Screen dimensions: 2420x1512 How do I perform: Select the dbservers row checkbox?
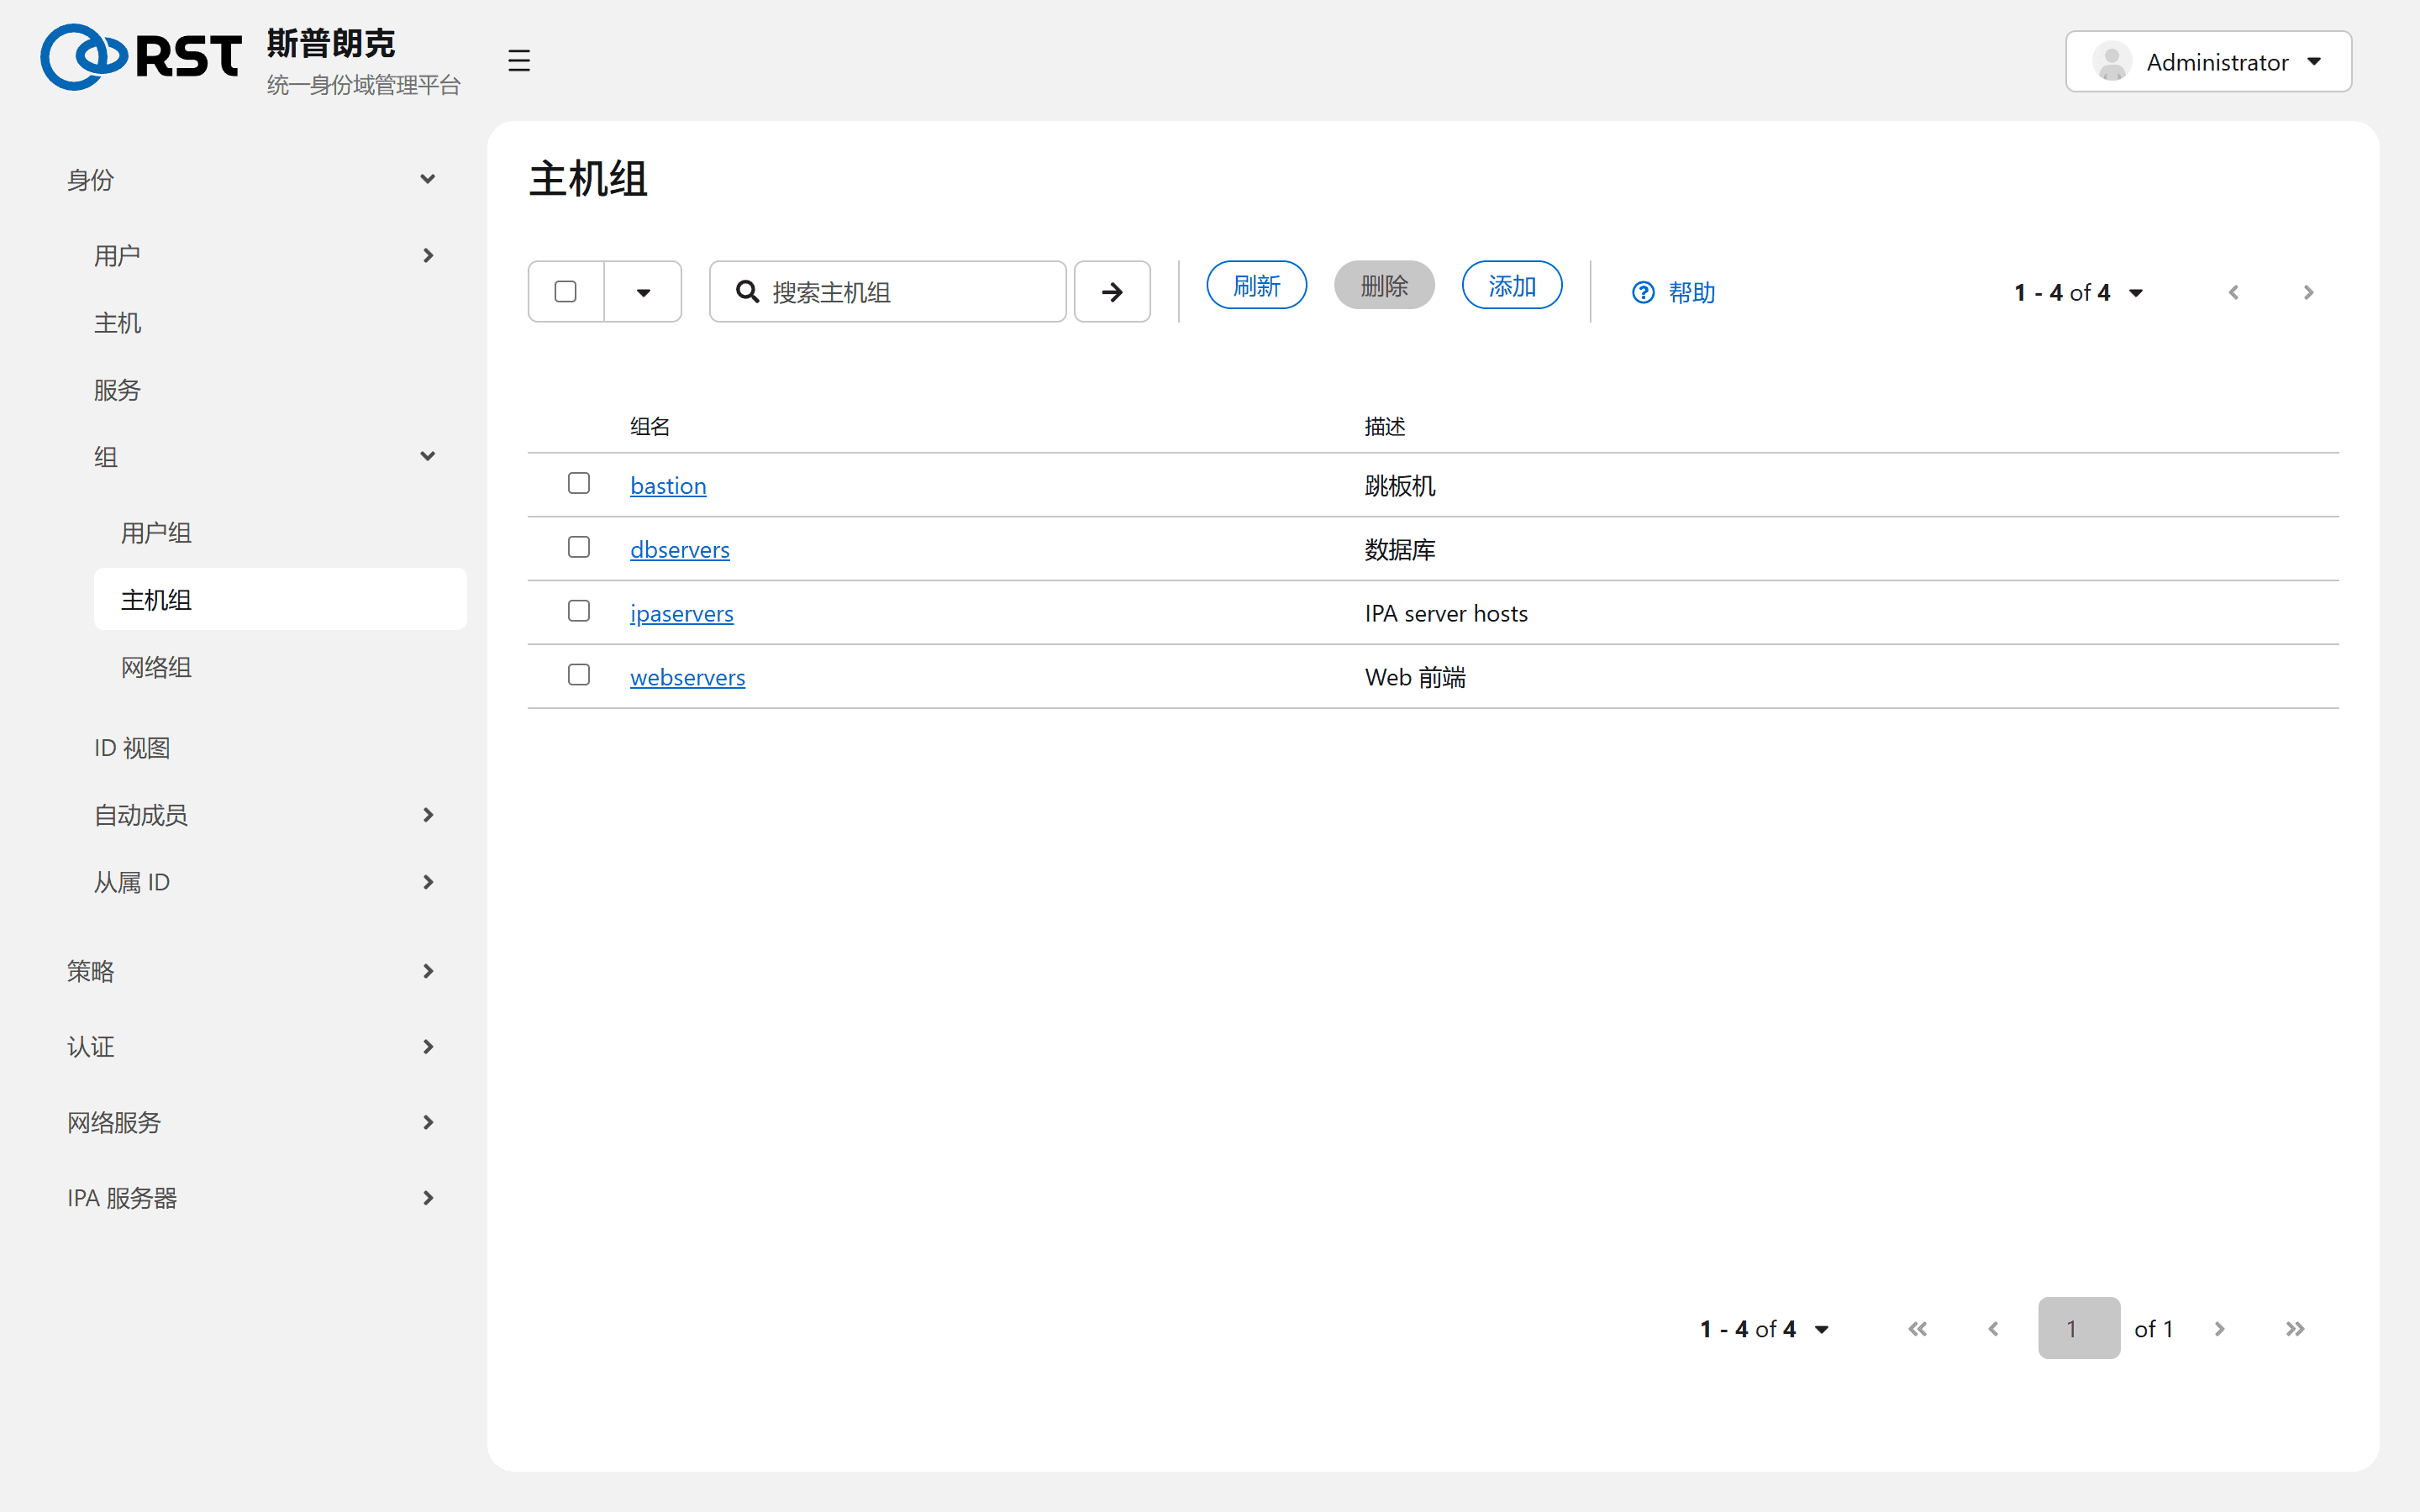click(x=578, y=547)
